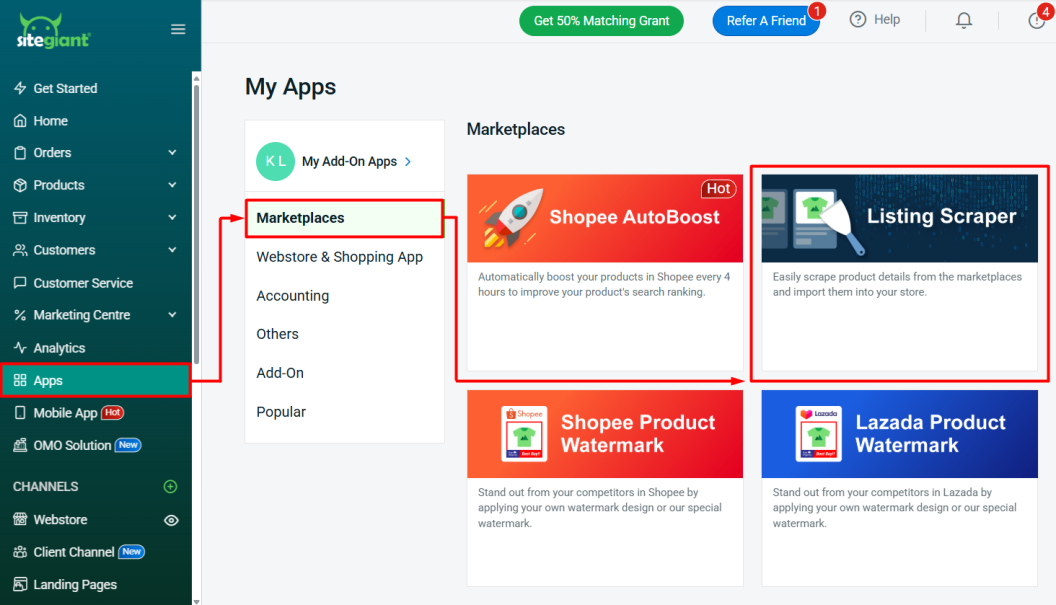This screenshot has width=1056, height=605.
Task: Open My Add-On Apps link
Action: click(x=350, y=162)
